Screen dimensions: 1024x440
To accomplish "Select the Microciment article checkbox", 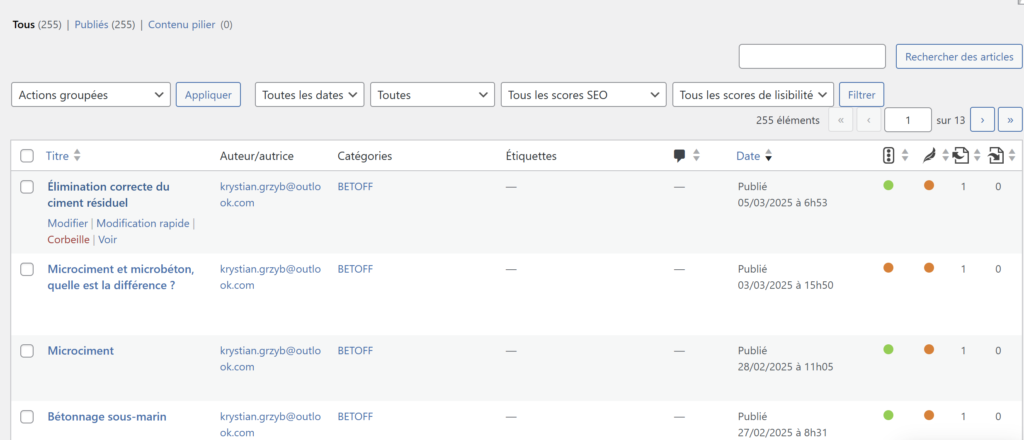I will click(x=27, y=351).
